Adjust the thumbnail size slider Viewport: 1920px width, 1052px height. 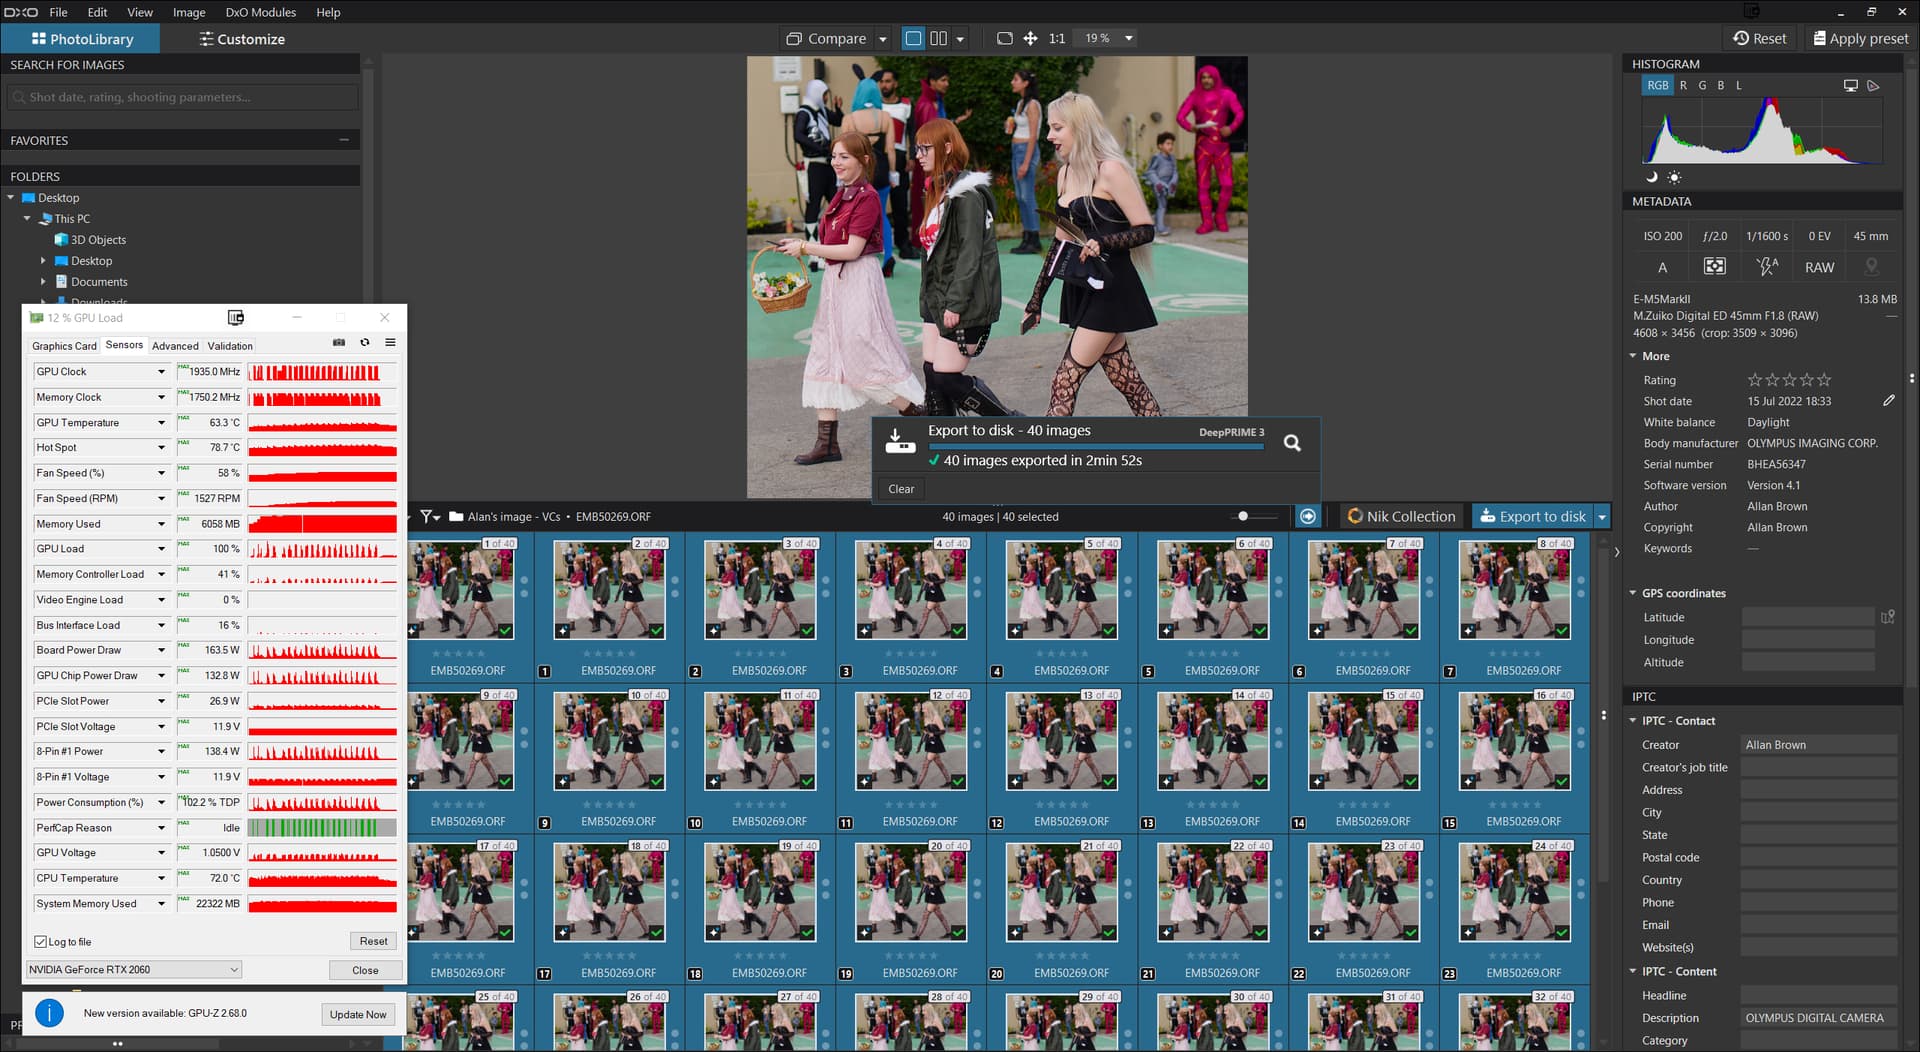[1243, 517]
